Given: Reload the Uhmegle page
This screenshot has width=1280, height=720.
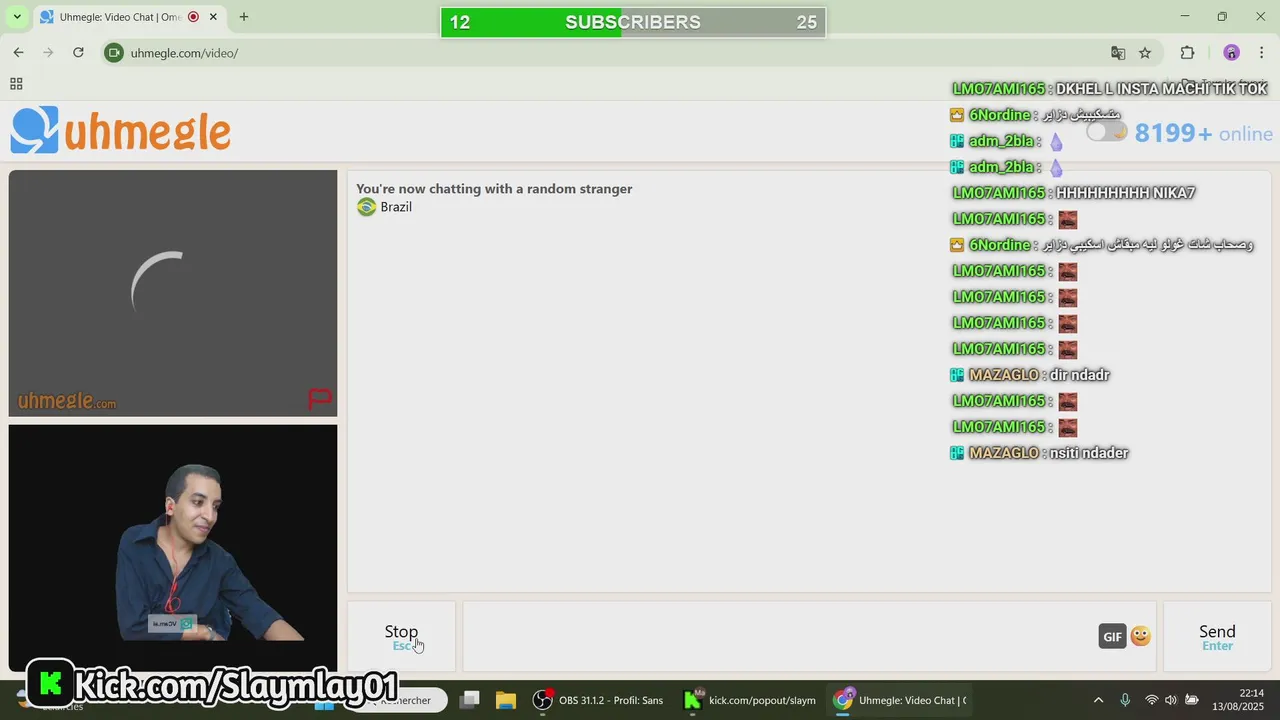Looking at the screenshot, I should point(78,53).
